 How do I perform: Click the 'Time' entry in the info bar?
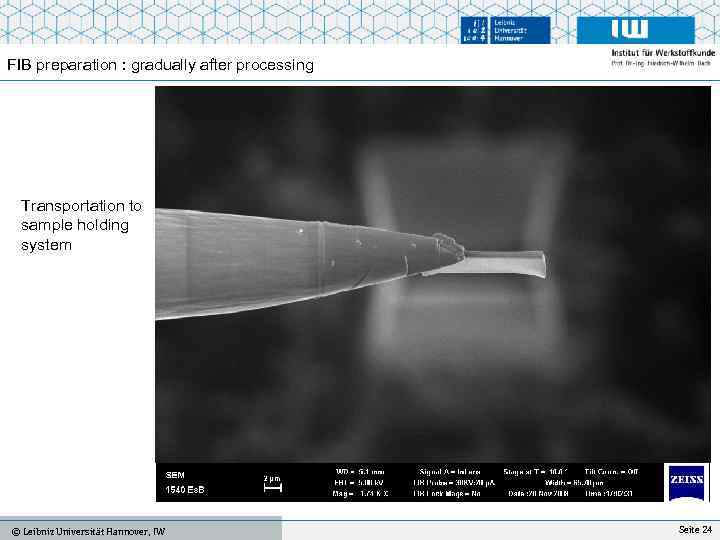pyautogui.click(x=608, y=494)
